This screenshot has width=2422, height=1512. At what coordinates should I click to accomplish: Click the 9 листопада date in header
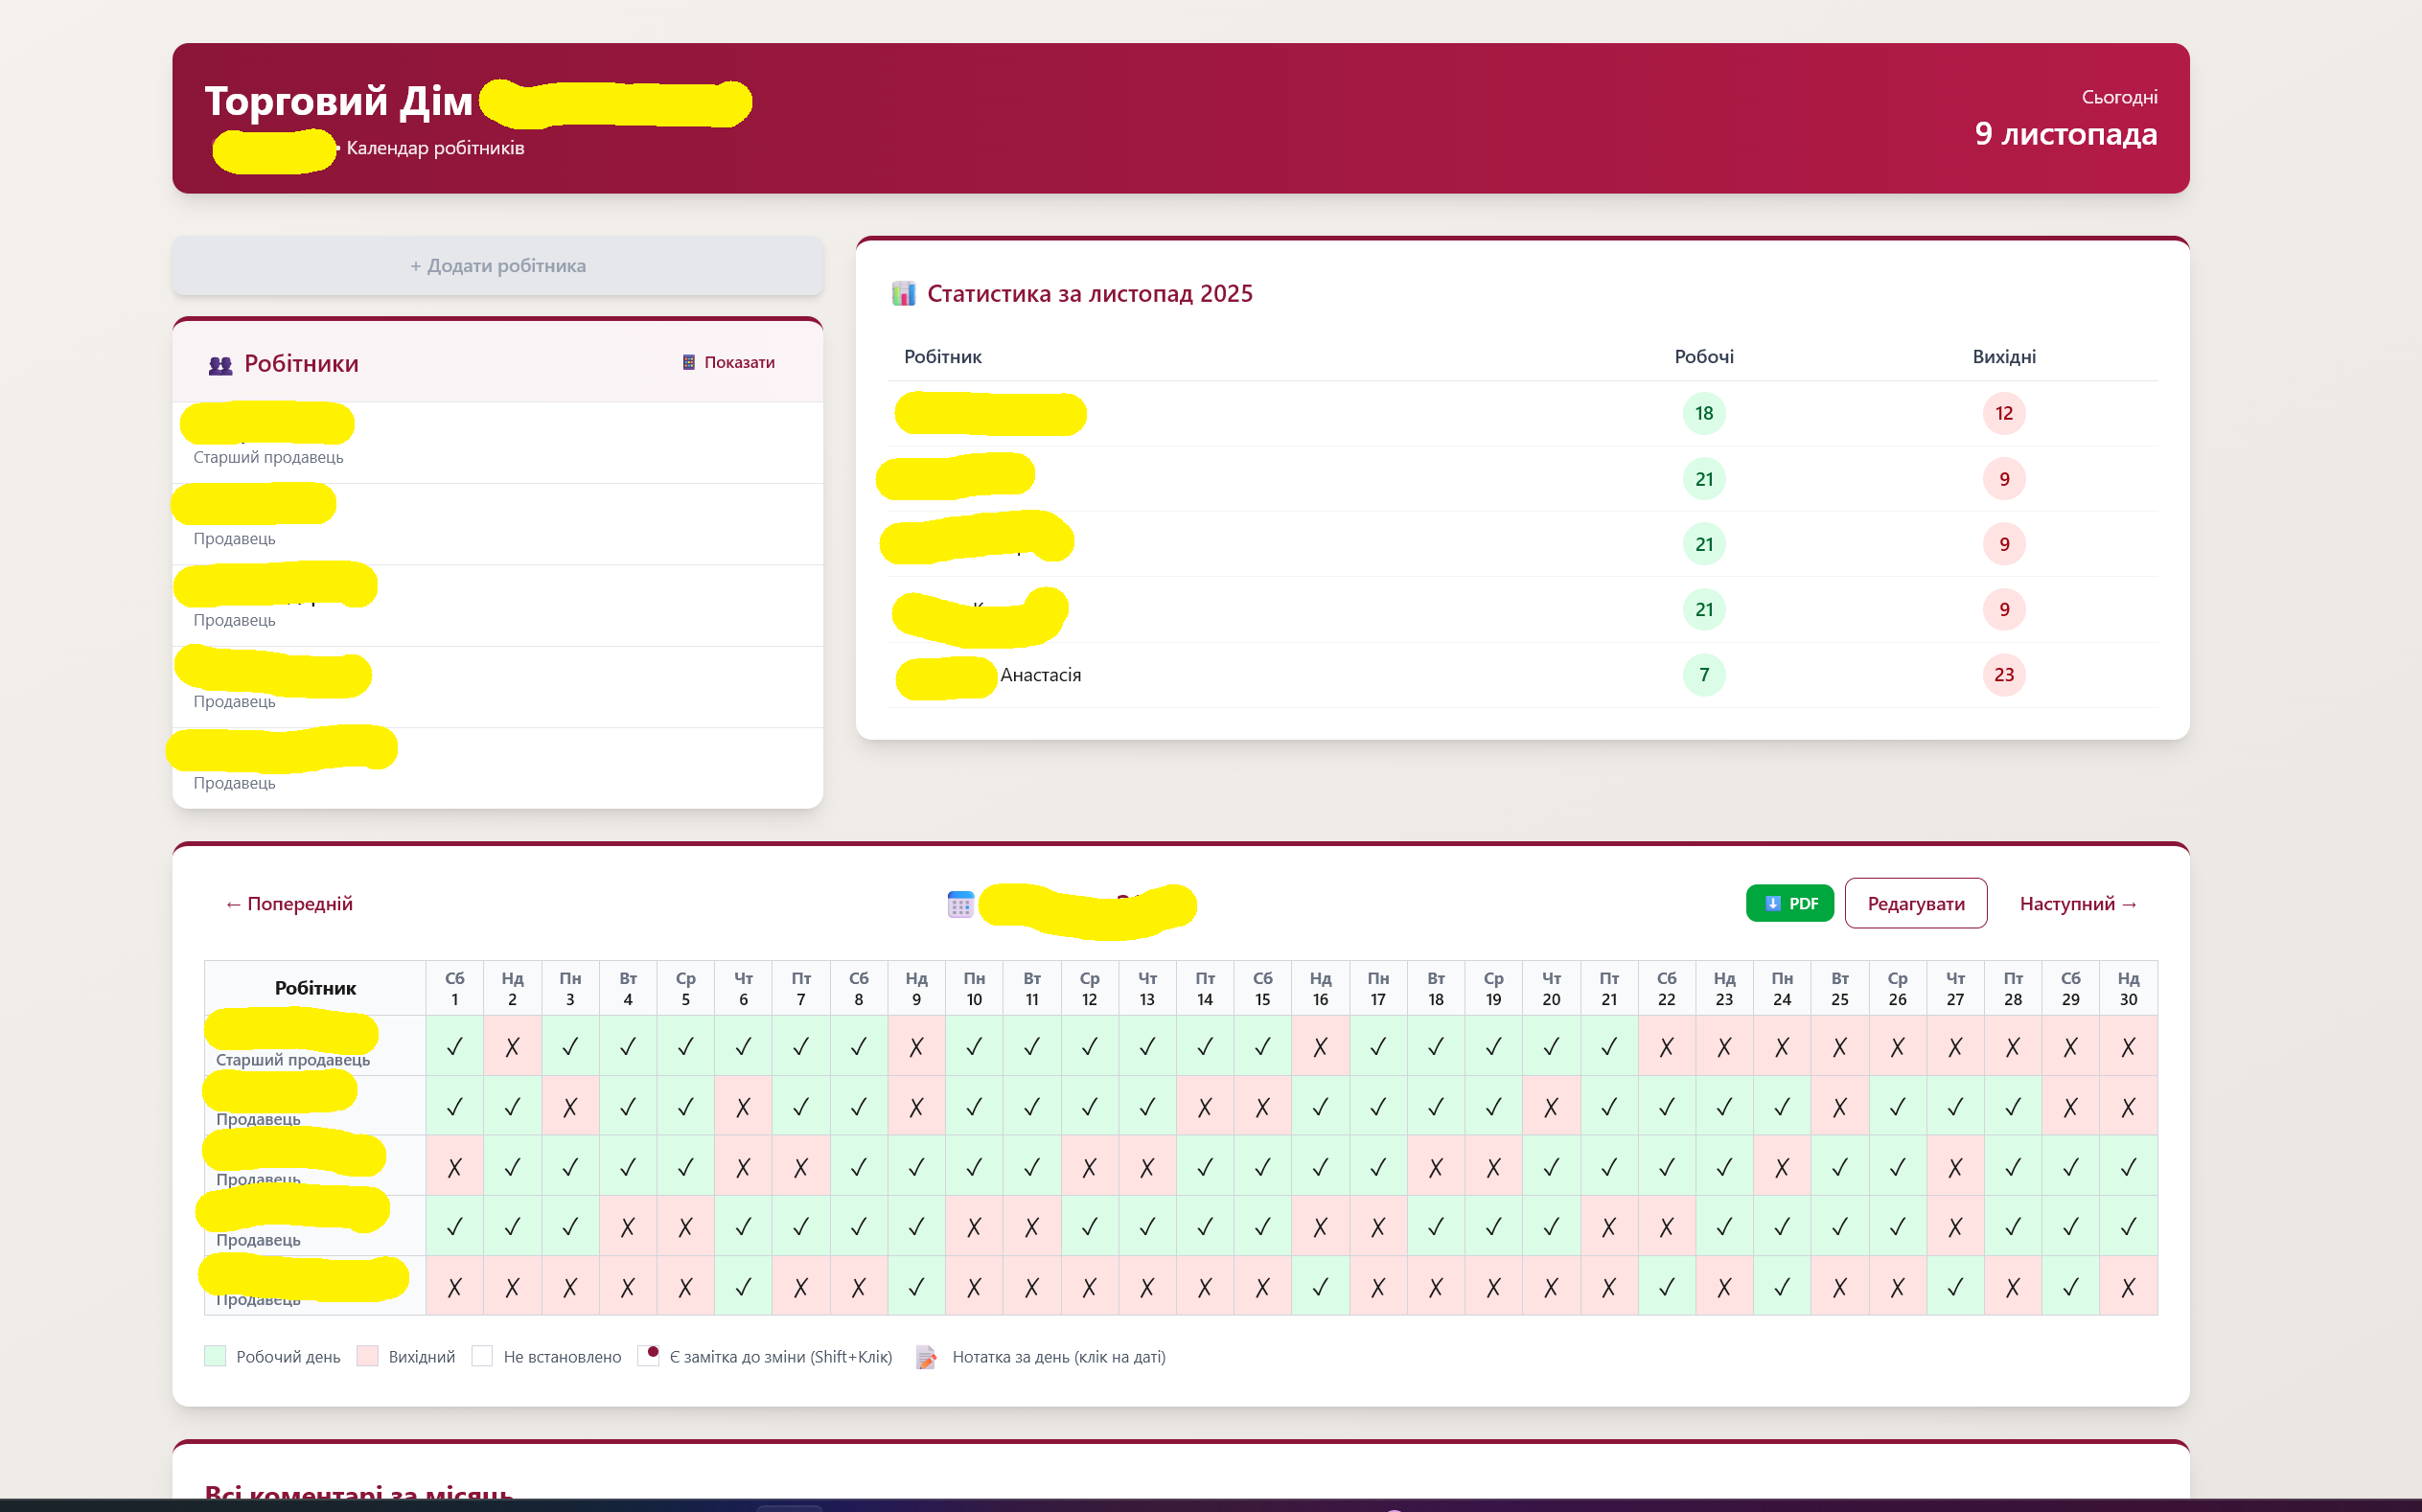(2066, 134)
